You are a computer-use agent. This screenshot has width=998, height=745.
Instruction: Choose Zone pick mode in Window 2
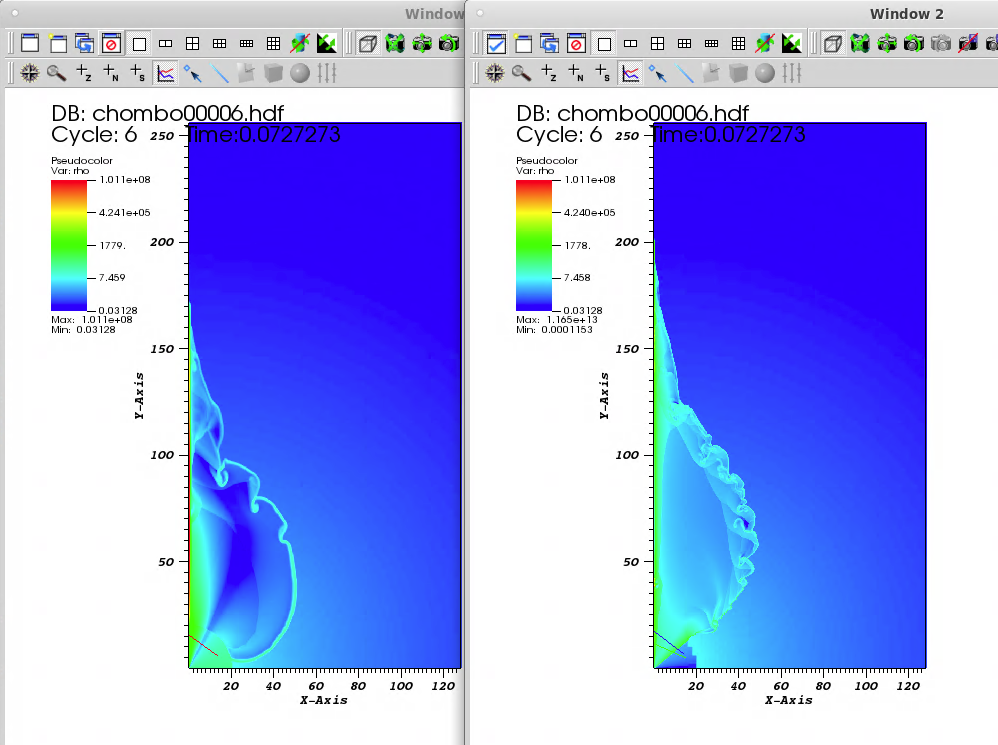point(549,73)
